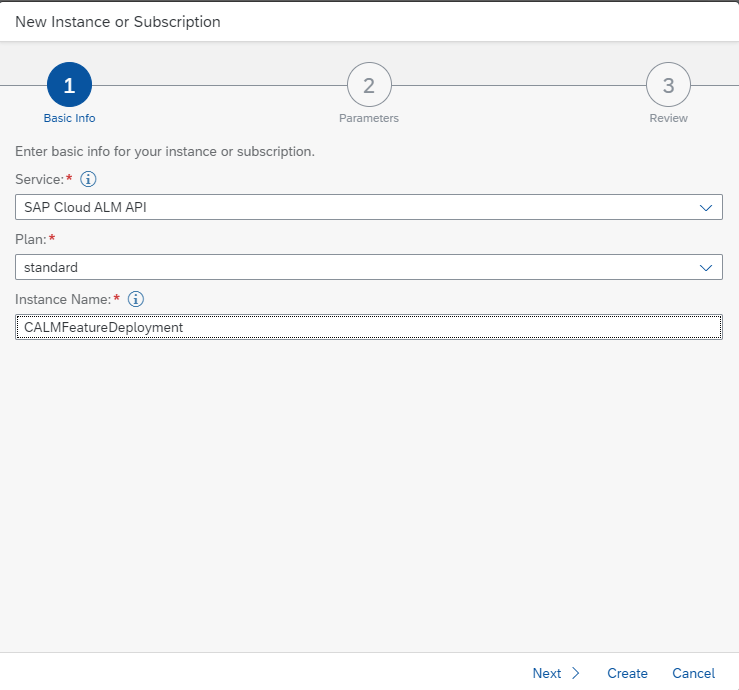The image size is (739, 690).
Task: Go to wizard step 3 circle
Action: click(x=668, y=85)
